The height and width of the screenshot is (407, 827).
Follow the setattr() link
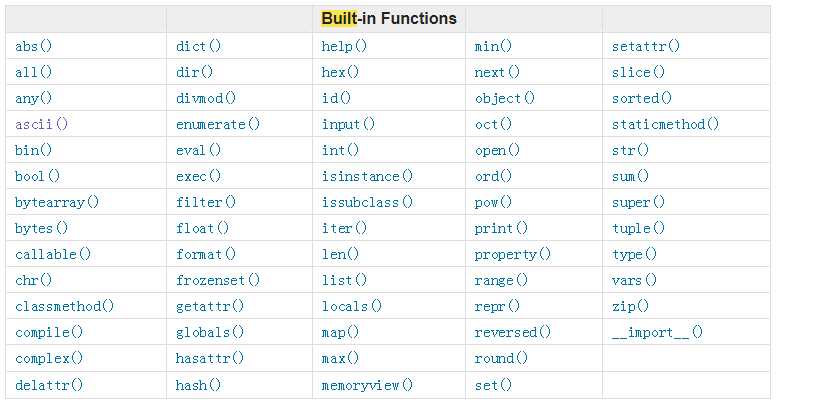[x=646, y=46]
